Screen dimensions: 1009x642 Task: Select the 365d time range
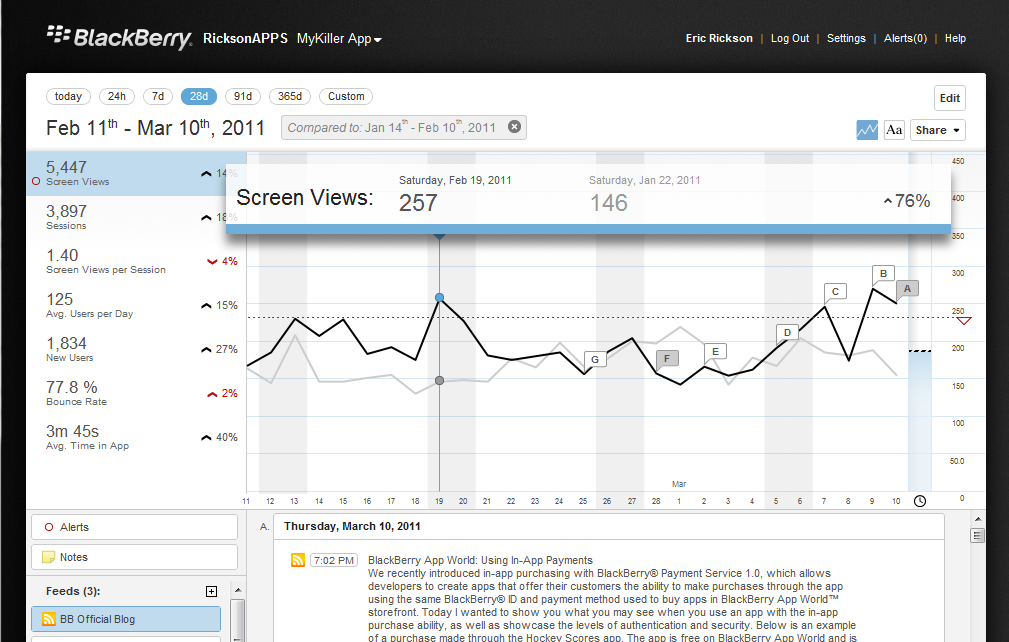coord(290,96)
